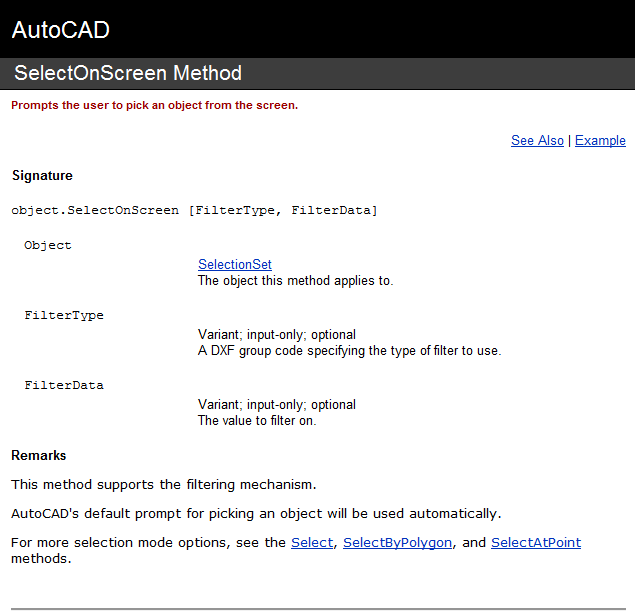Click the Object parameter label
Screen dimensions: 635x611
click(x=48, y=245)
